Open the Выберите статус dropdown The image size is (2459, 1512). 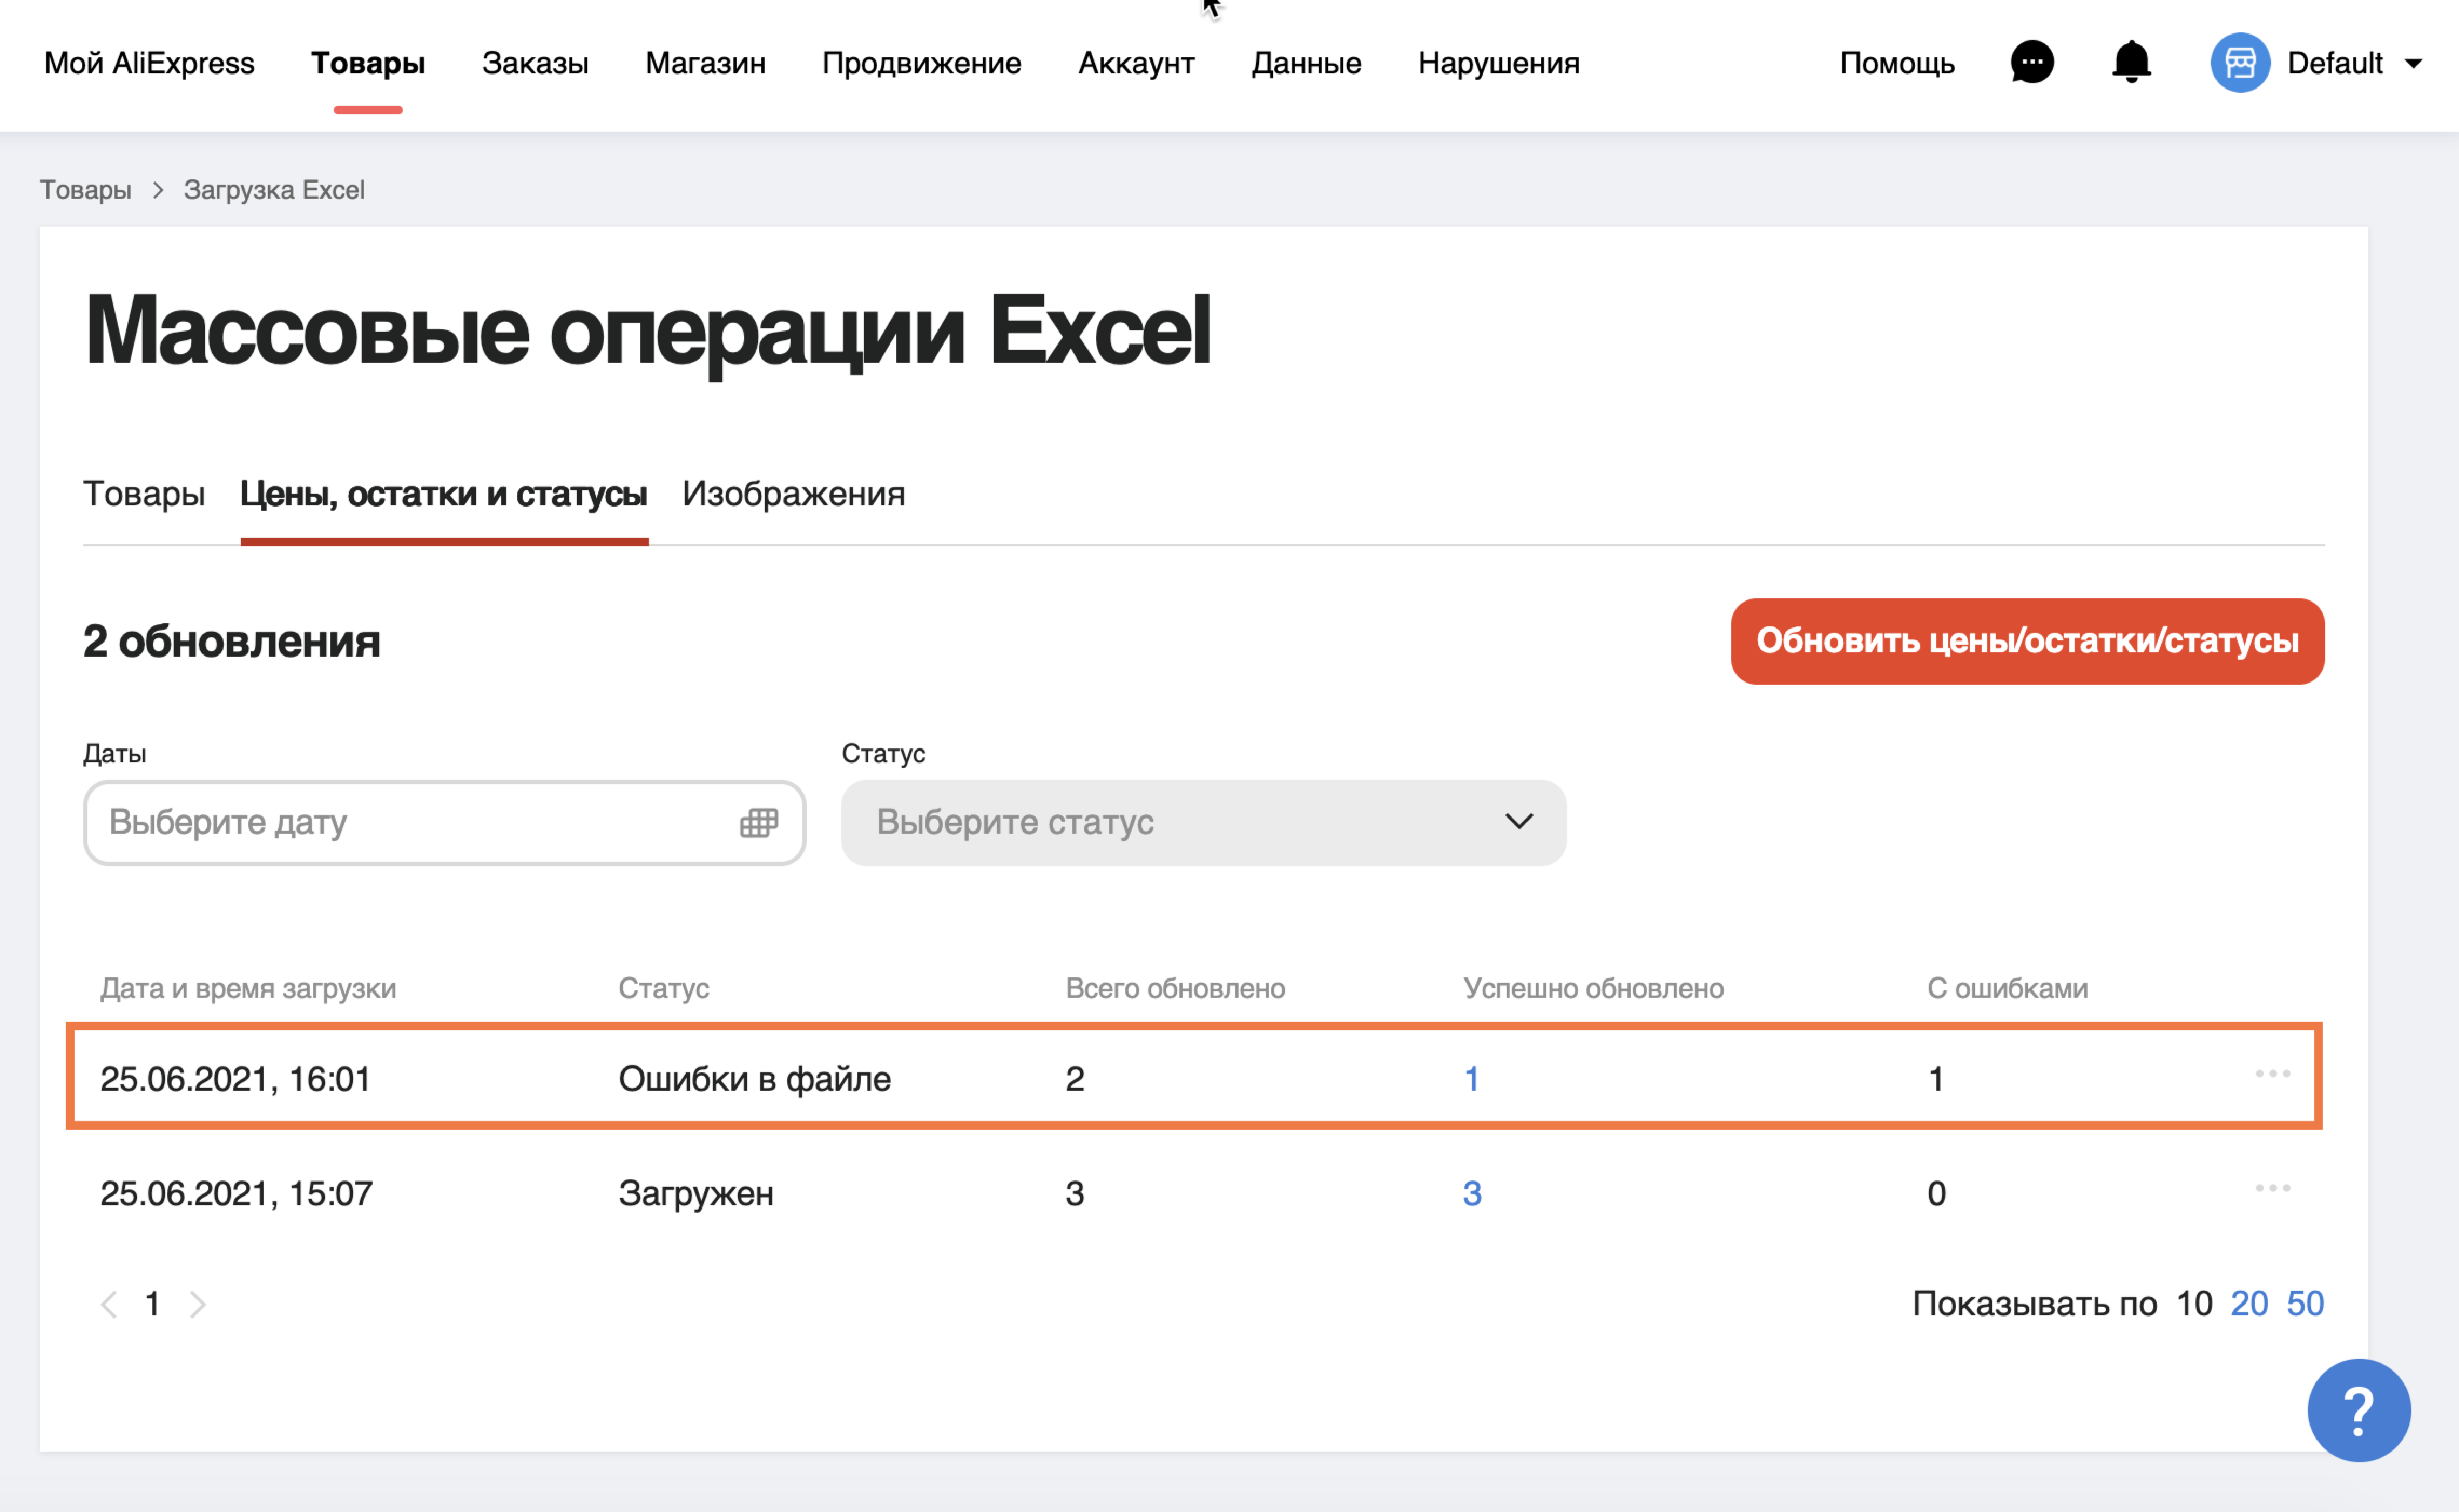coord(1203,822)
